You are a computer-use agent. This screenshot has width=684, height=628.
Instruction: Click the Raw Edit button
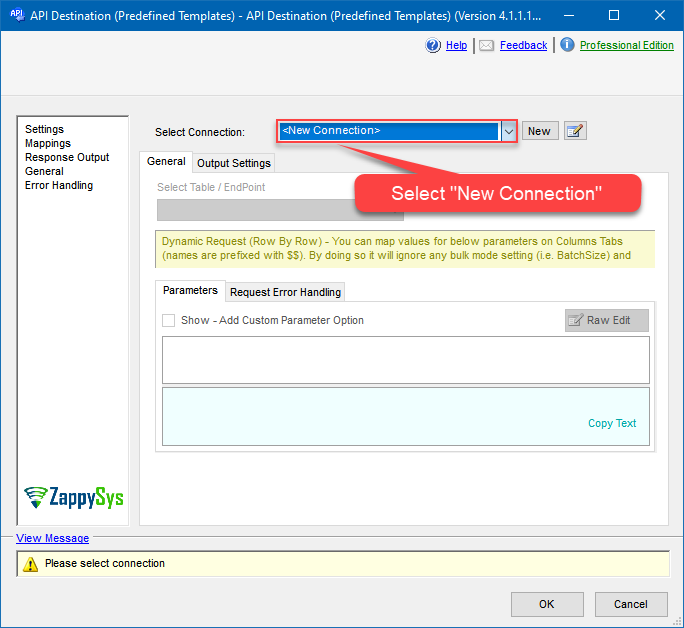coord(606,321)
